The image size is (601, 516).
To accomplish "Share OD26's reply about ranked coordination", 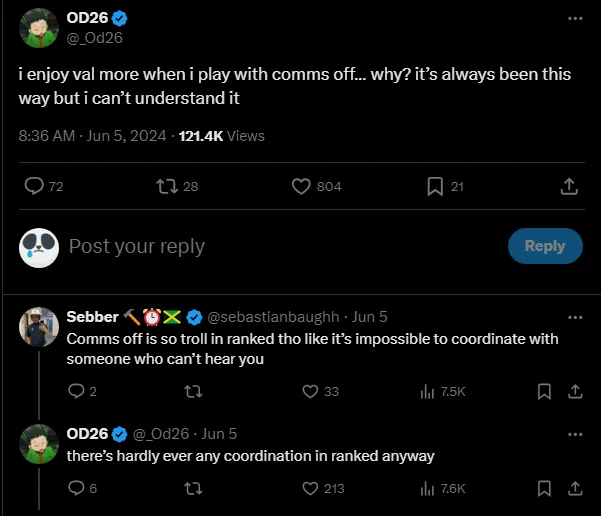I will pyautogui.click(x=575, y=488).
